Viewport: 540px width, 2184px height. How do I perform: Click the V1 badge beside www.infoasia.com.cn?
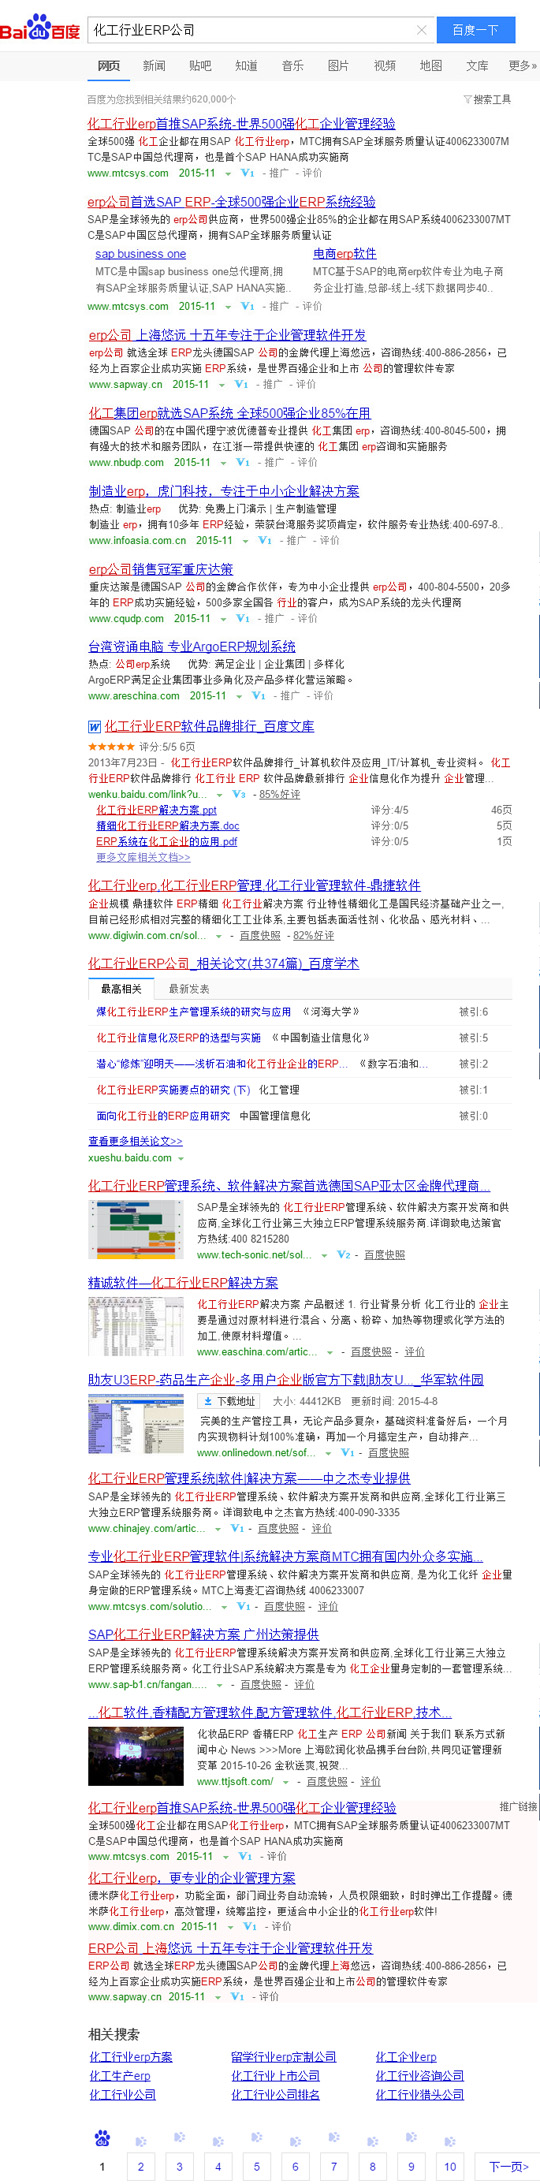(265, 540)
